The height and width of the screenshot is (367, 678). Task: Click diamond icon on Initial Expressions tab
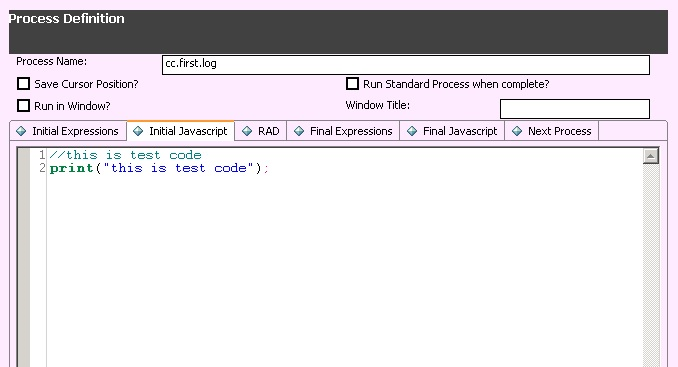21,131
